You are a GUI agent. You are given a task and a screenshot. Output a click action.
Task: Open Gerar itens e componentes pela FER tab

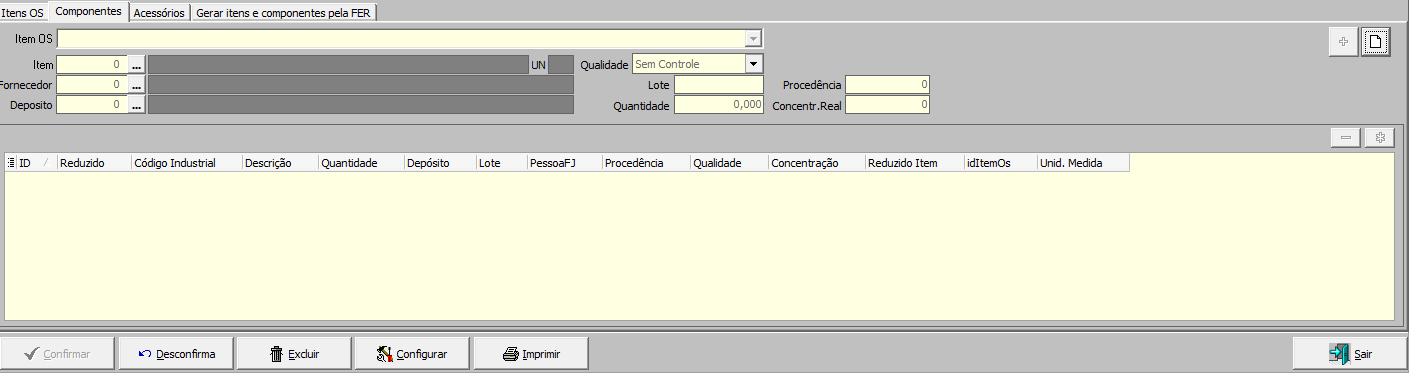283,13
